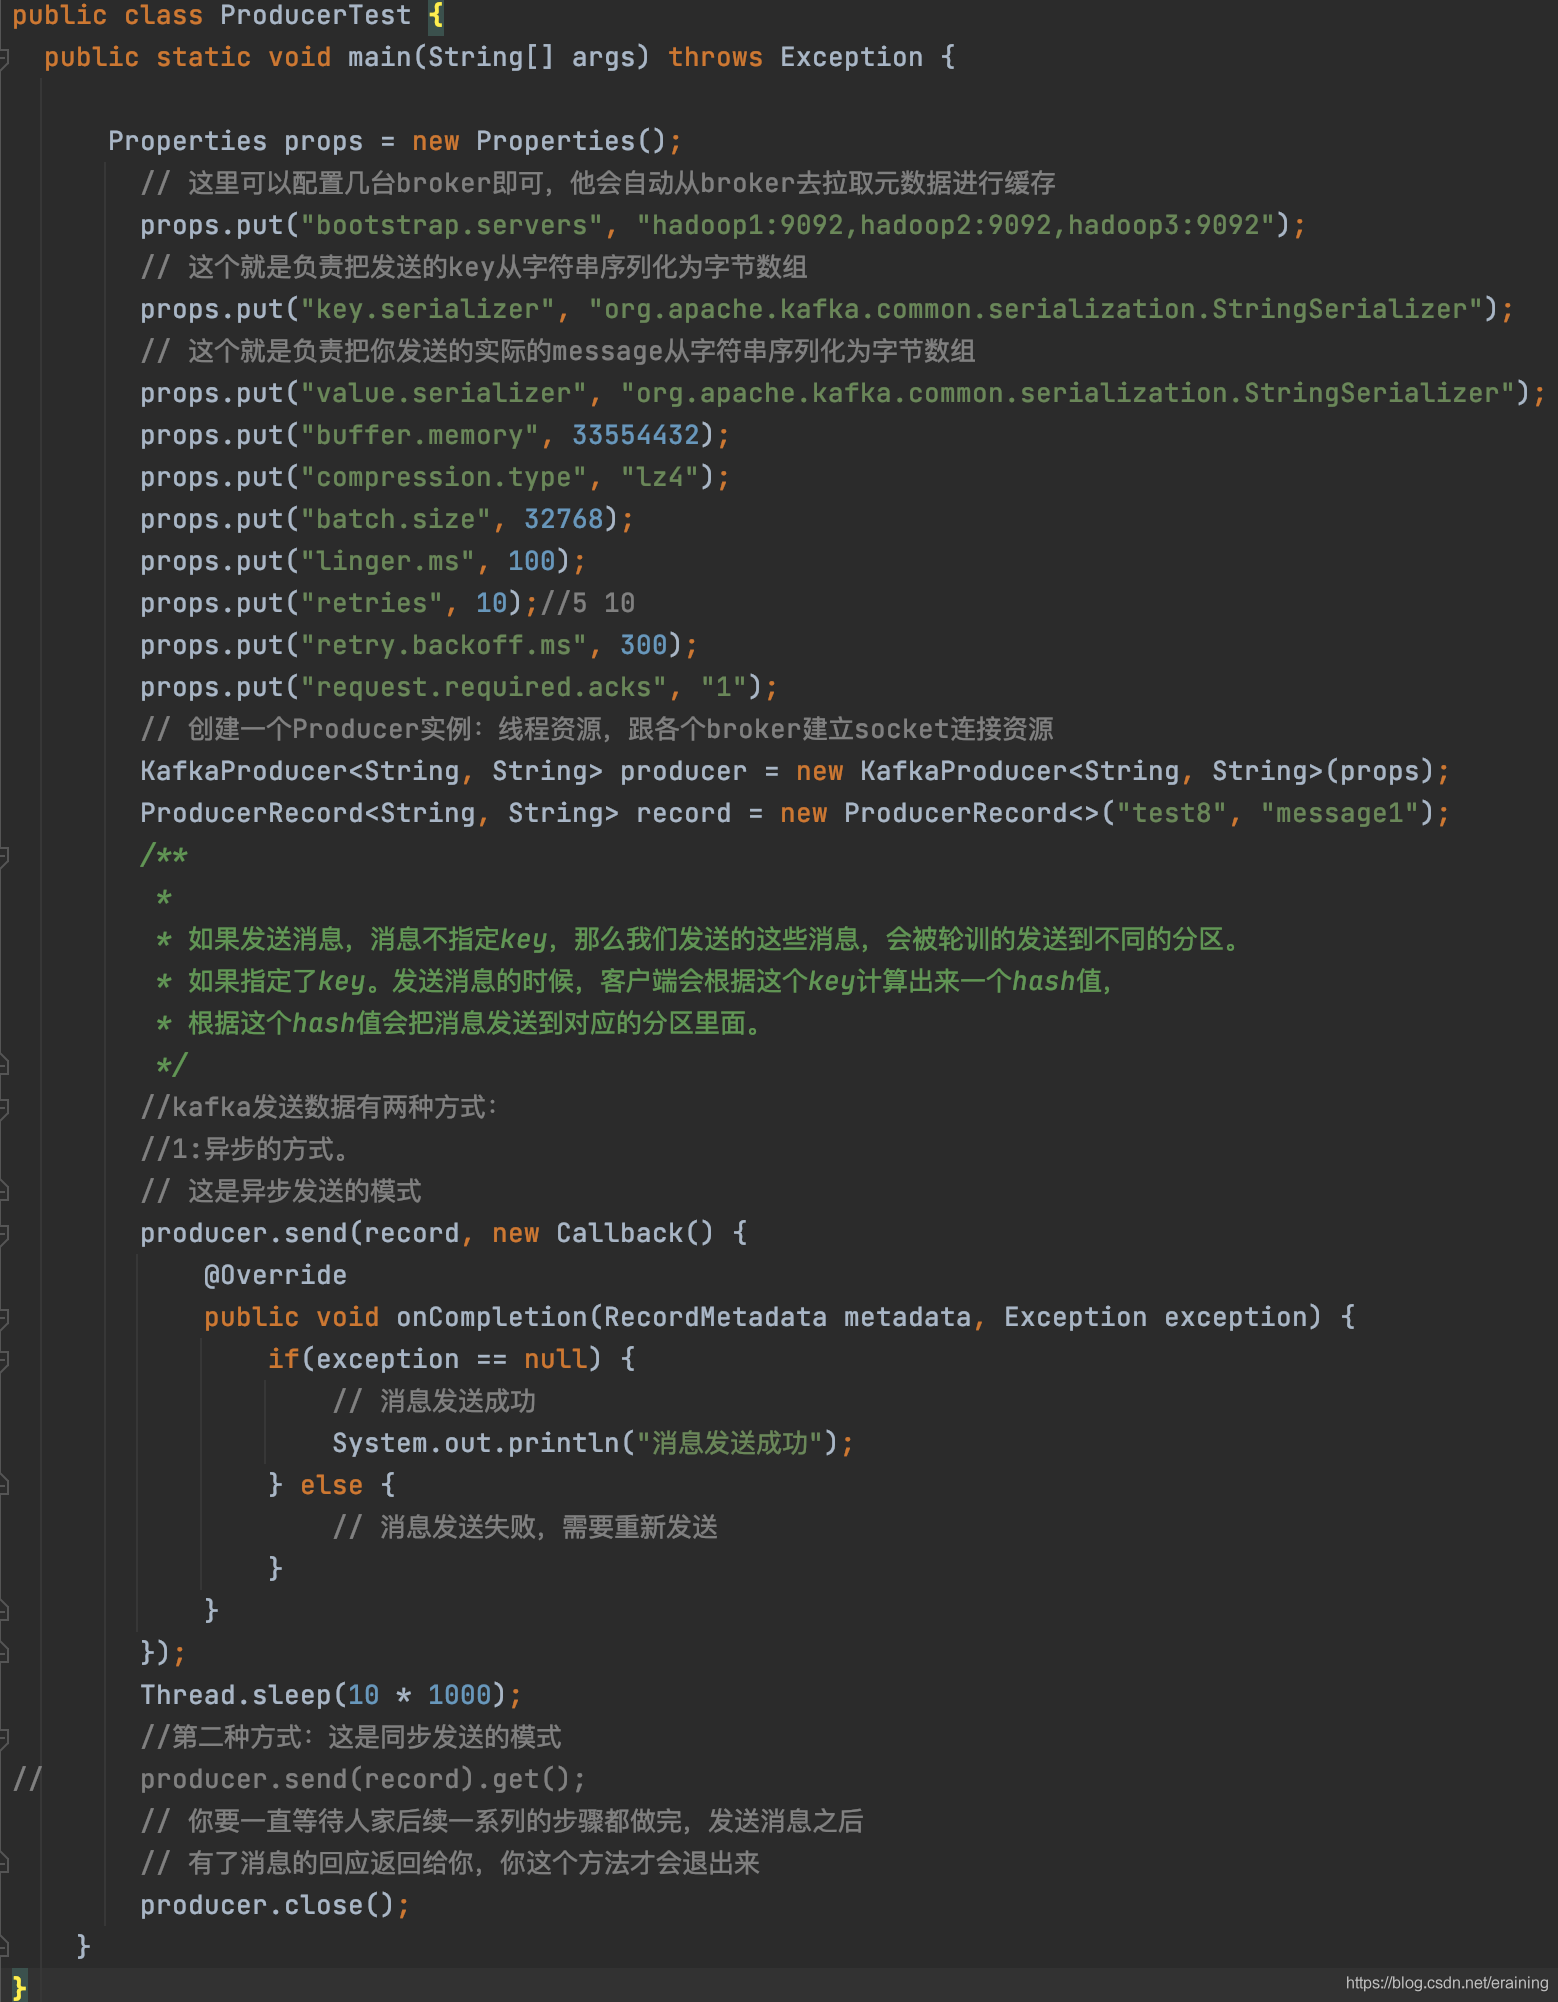Click the 'Callback()' constructor call
This screenshot has width=1558, height=2002.
click(636, 1233)
